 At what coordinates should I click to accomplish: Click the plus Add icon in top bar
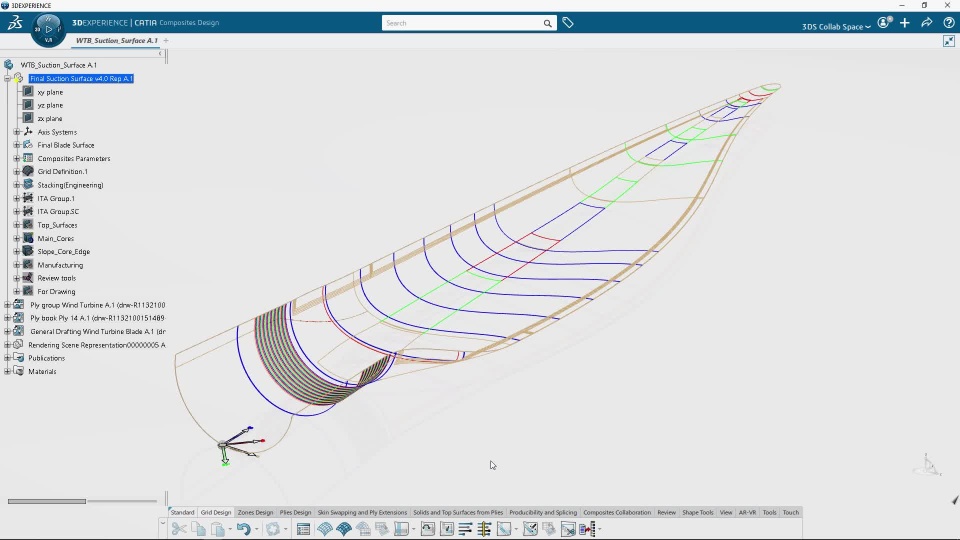pyautogui.click(x=905, y=23)
